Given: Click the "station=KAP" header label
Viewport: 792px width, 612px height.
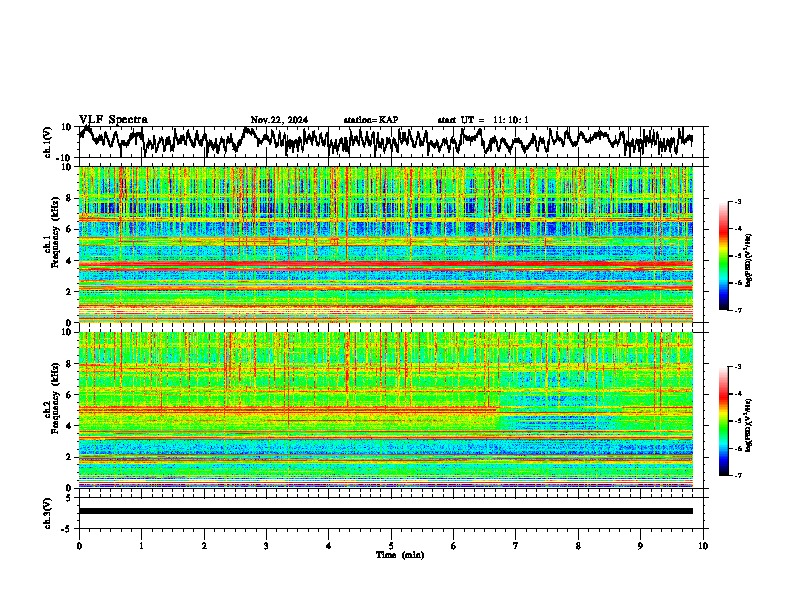Looking at the screenshot, I should pyautogui.click(x=371, y=120).
